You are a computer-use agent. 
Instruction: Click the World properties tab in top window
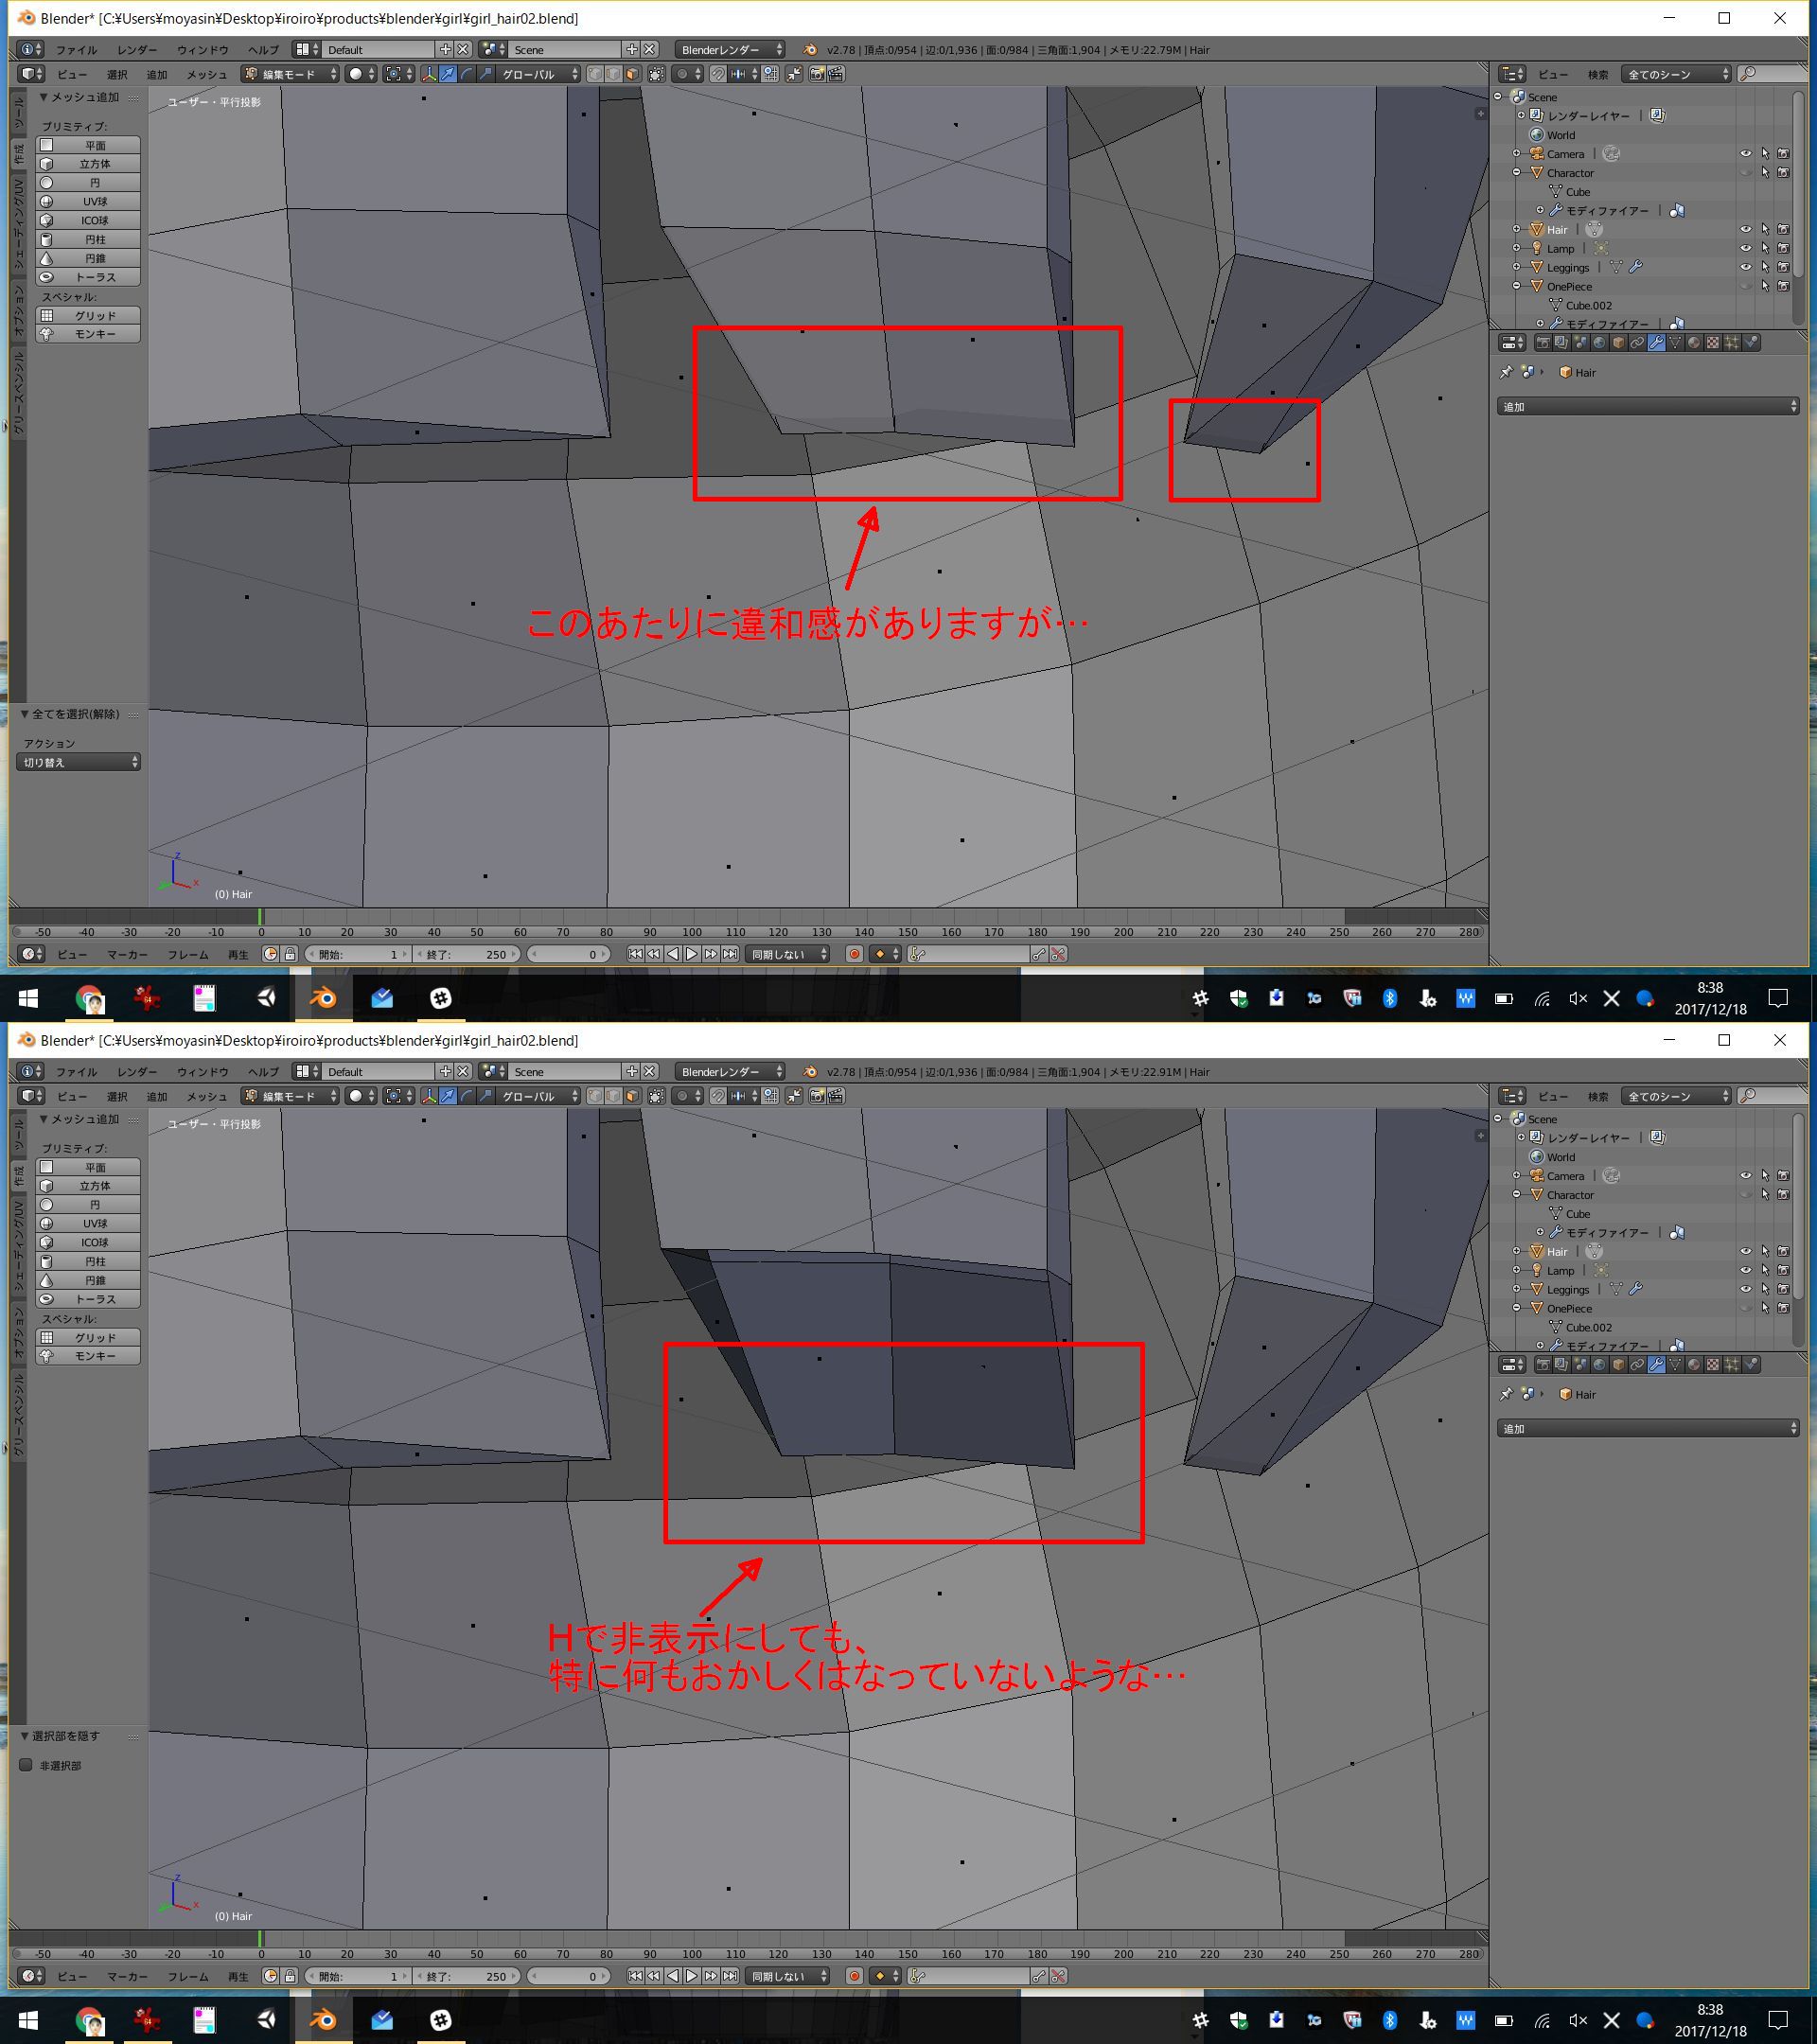point(1600,343)
